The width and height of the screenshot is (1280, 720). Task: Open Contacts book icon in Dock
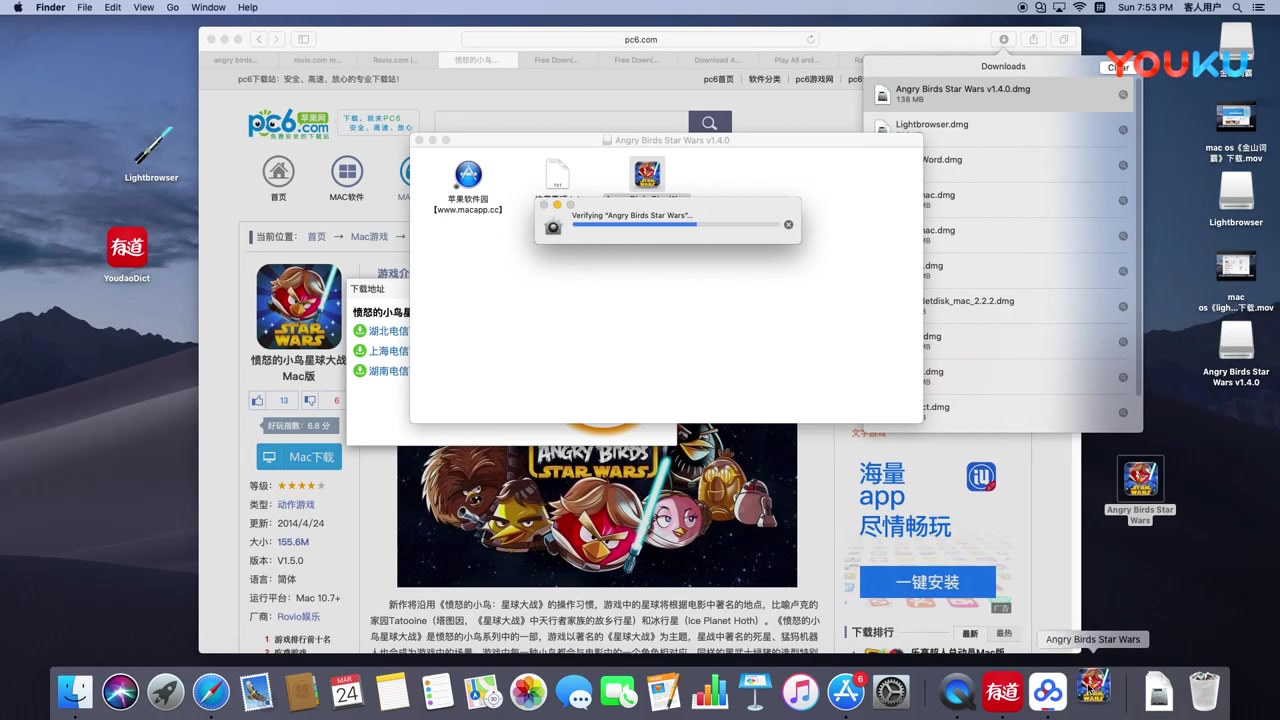coord(301,692)
